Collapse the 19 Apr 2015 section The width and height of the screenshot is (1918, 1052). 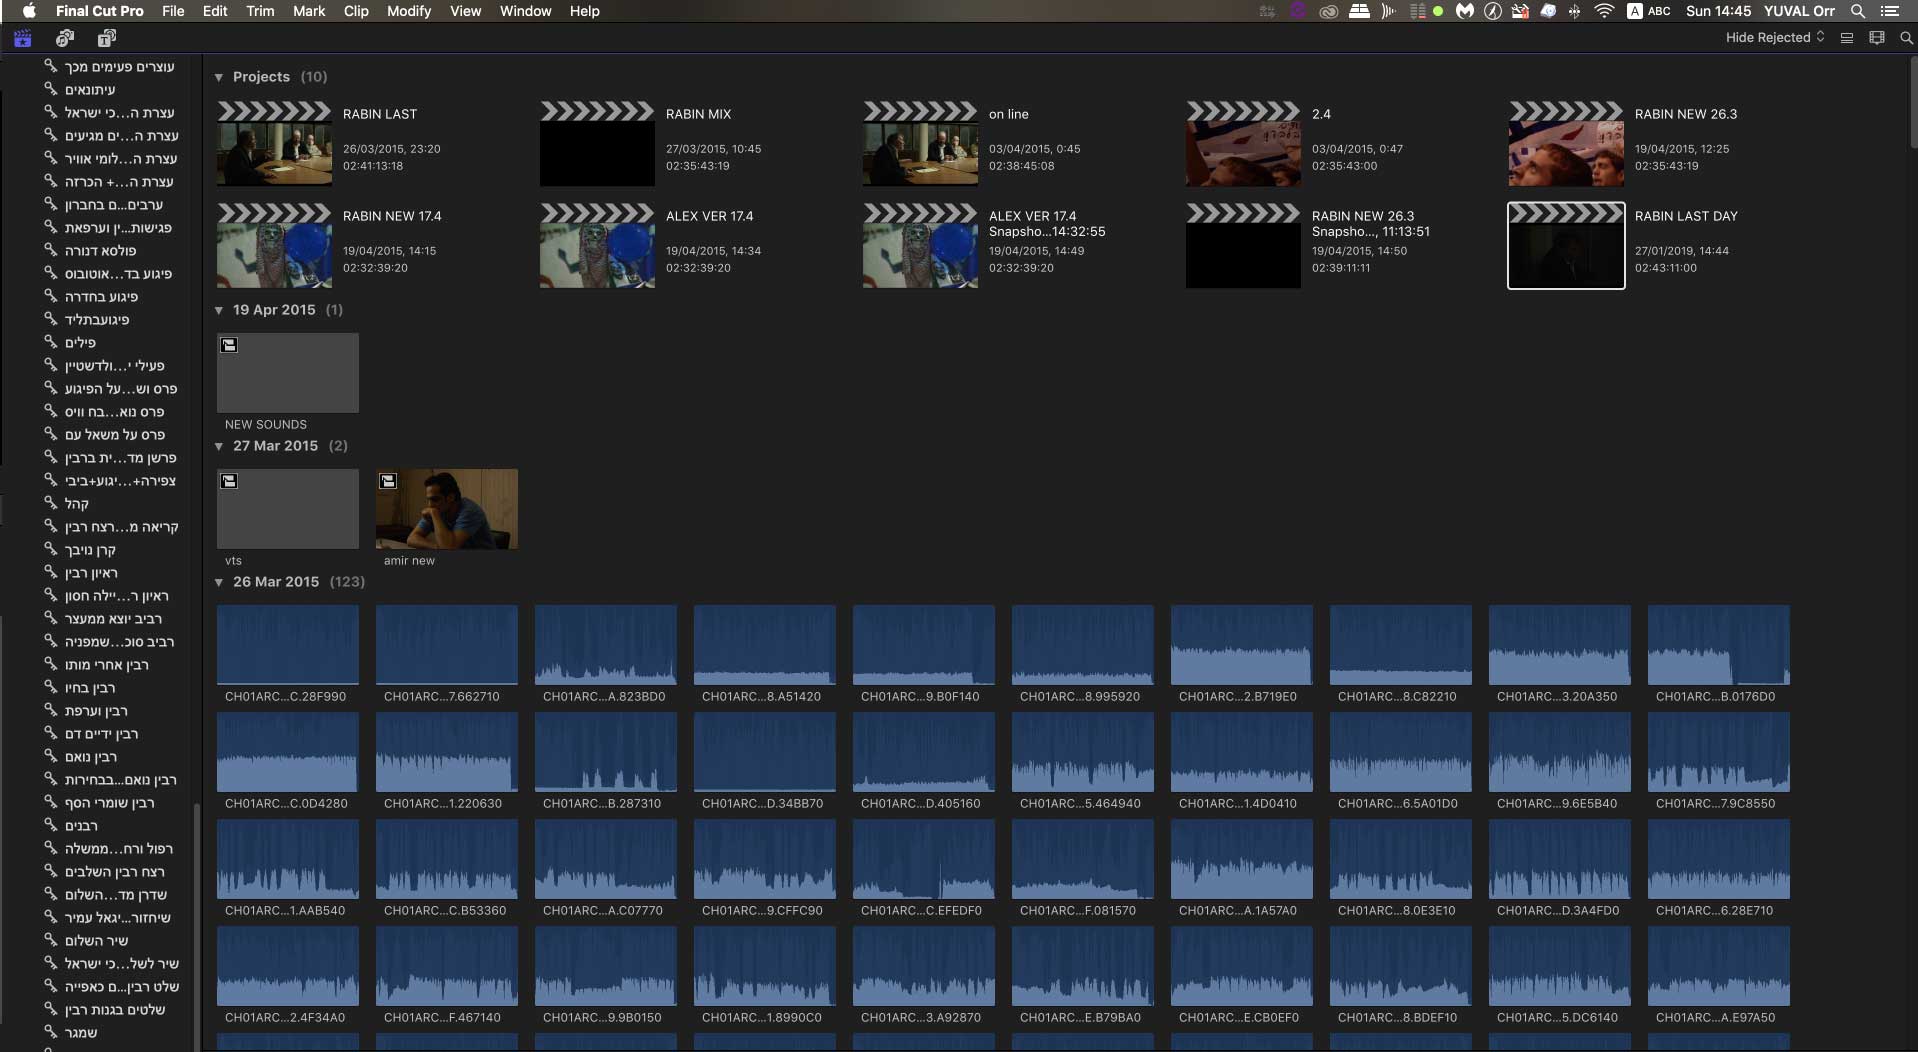(x=219, y=310)
